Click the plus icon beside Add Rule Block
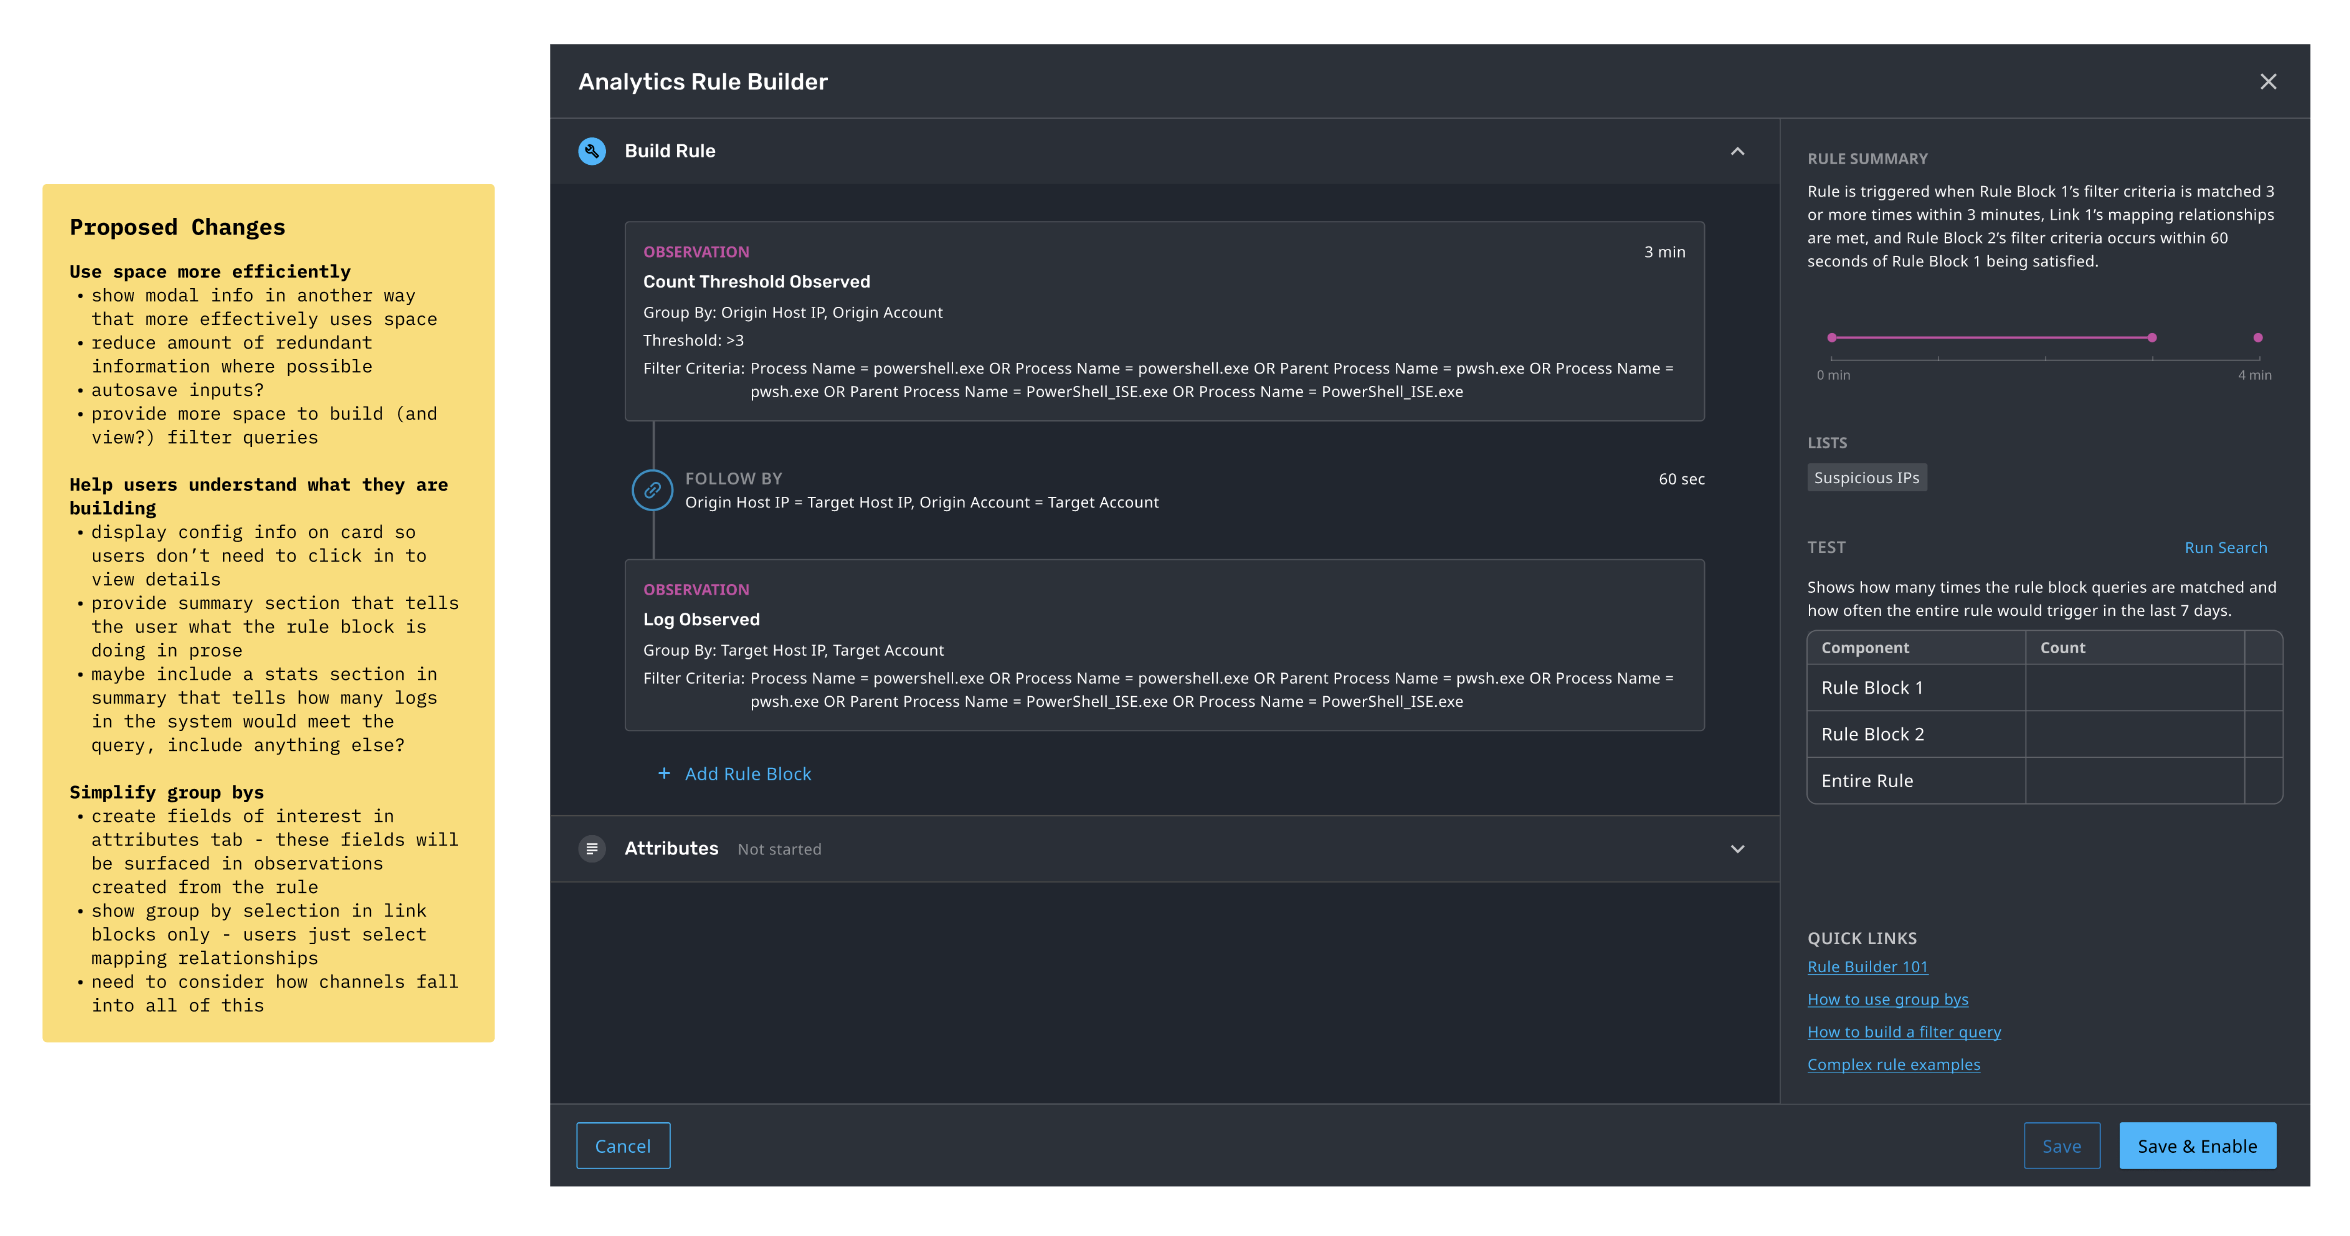The width and height of the screenshot is (2350, 1236). click(664, 773)
